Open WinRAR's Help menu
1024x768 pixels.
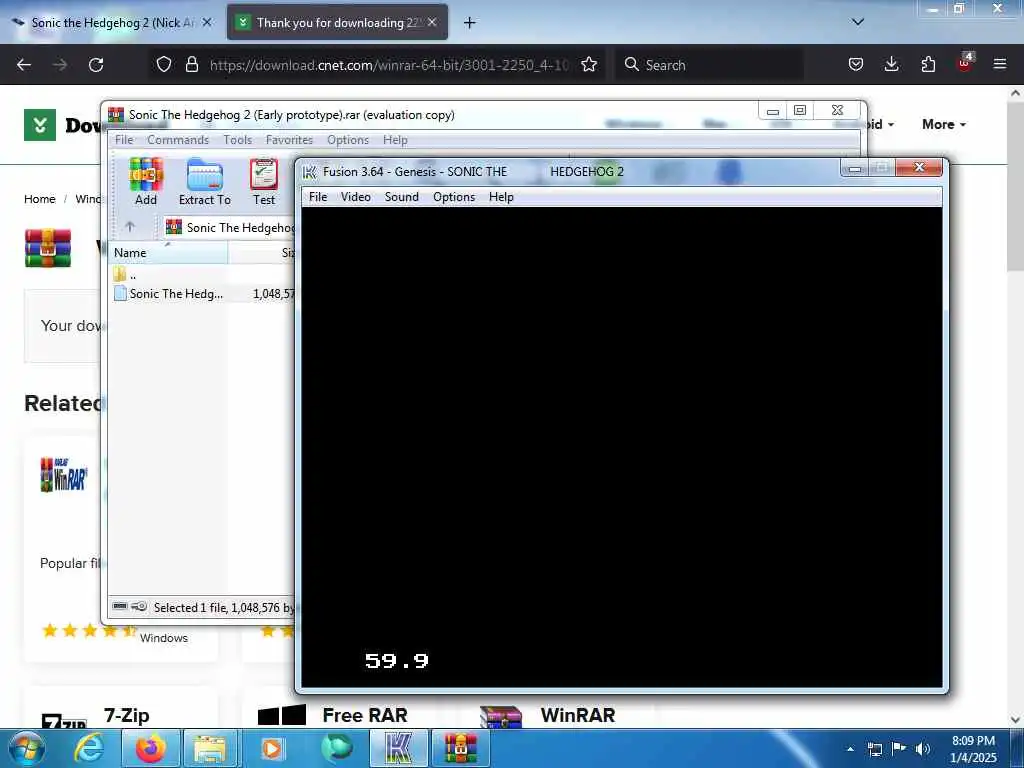click(395, 140)
